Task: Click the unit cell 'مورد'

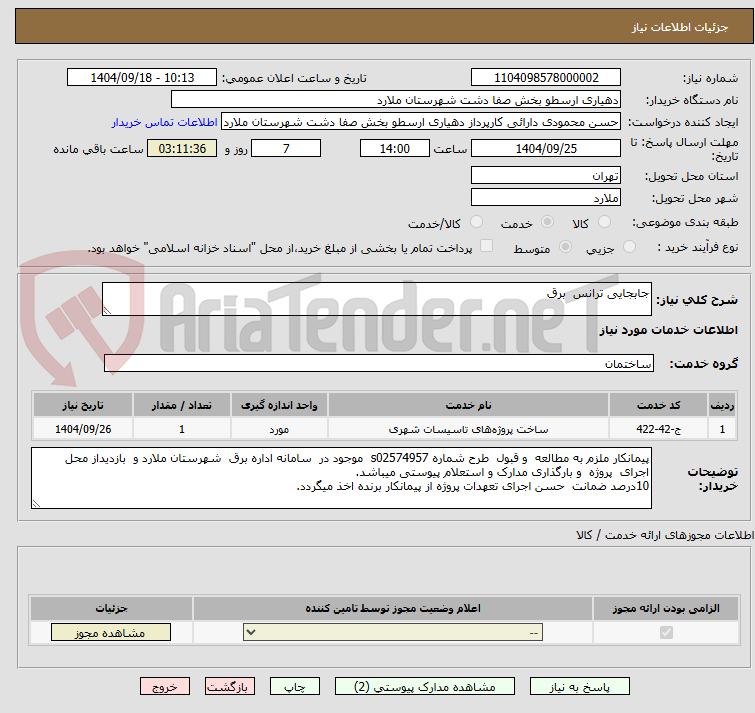Action: point(279,428)
